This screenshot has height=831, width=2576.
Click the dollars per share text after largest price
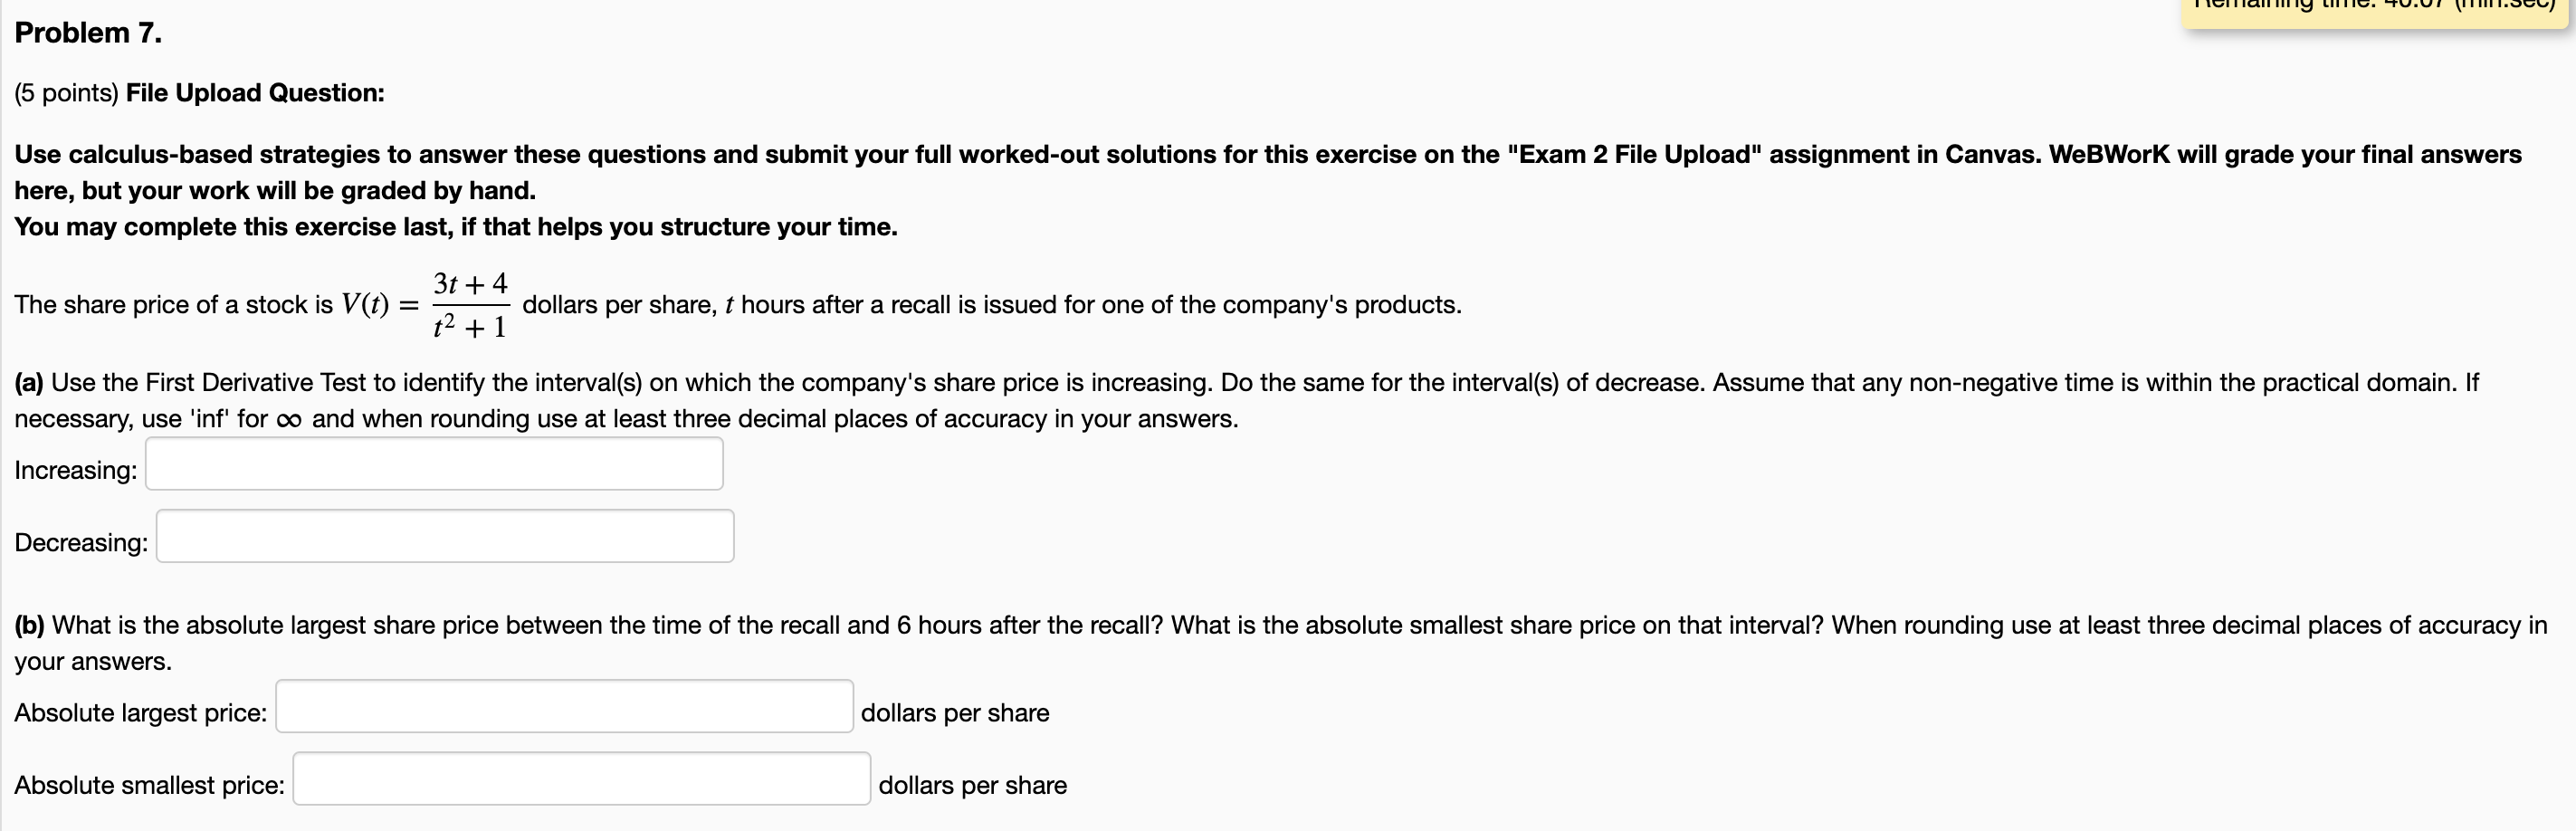click(953, 712)
